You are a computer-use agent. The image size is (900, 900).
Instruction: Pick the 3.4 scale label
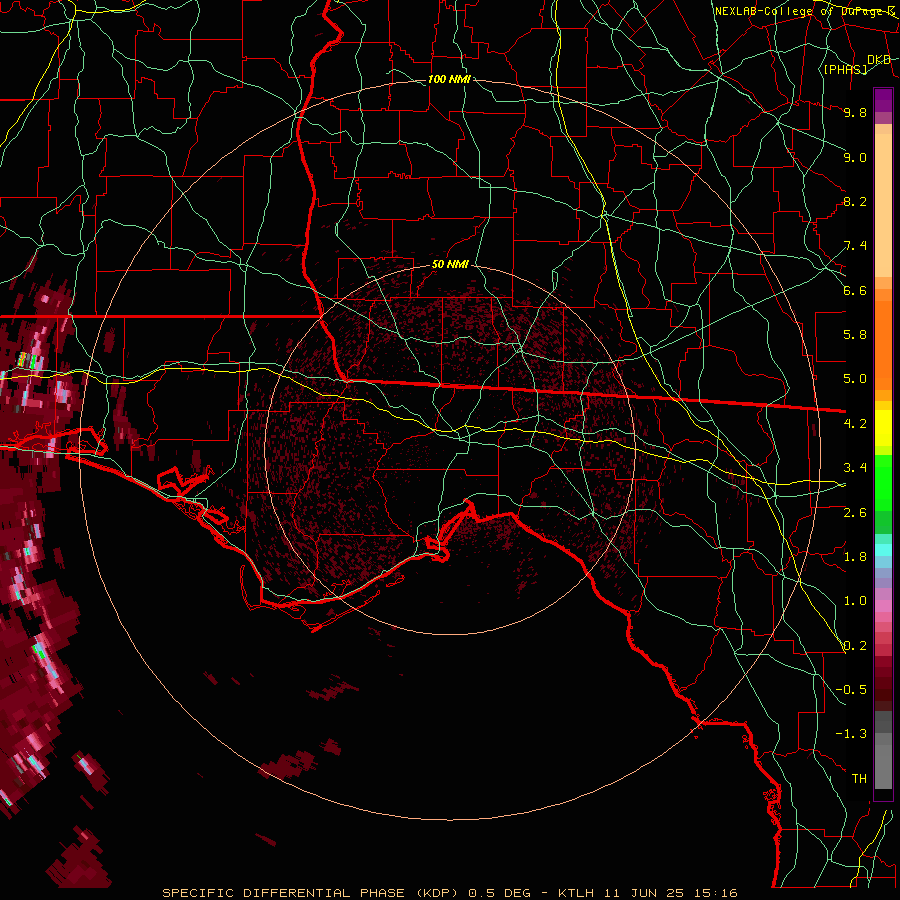tap(855, 468)
